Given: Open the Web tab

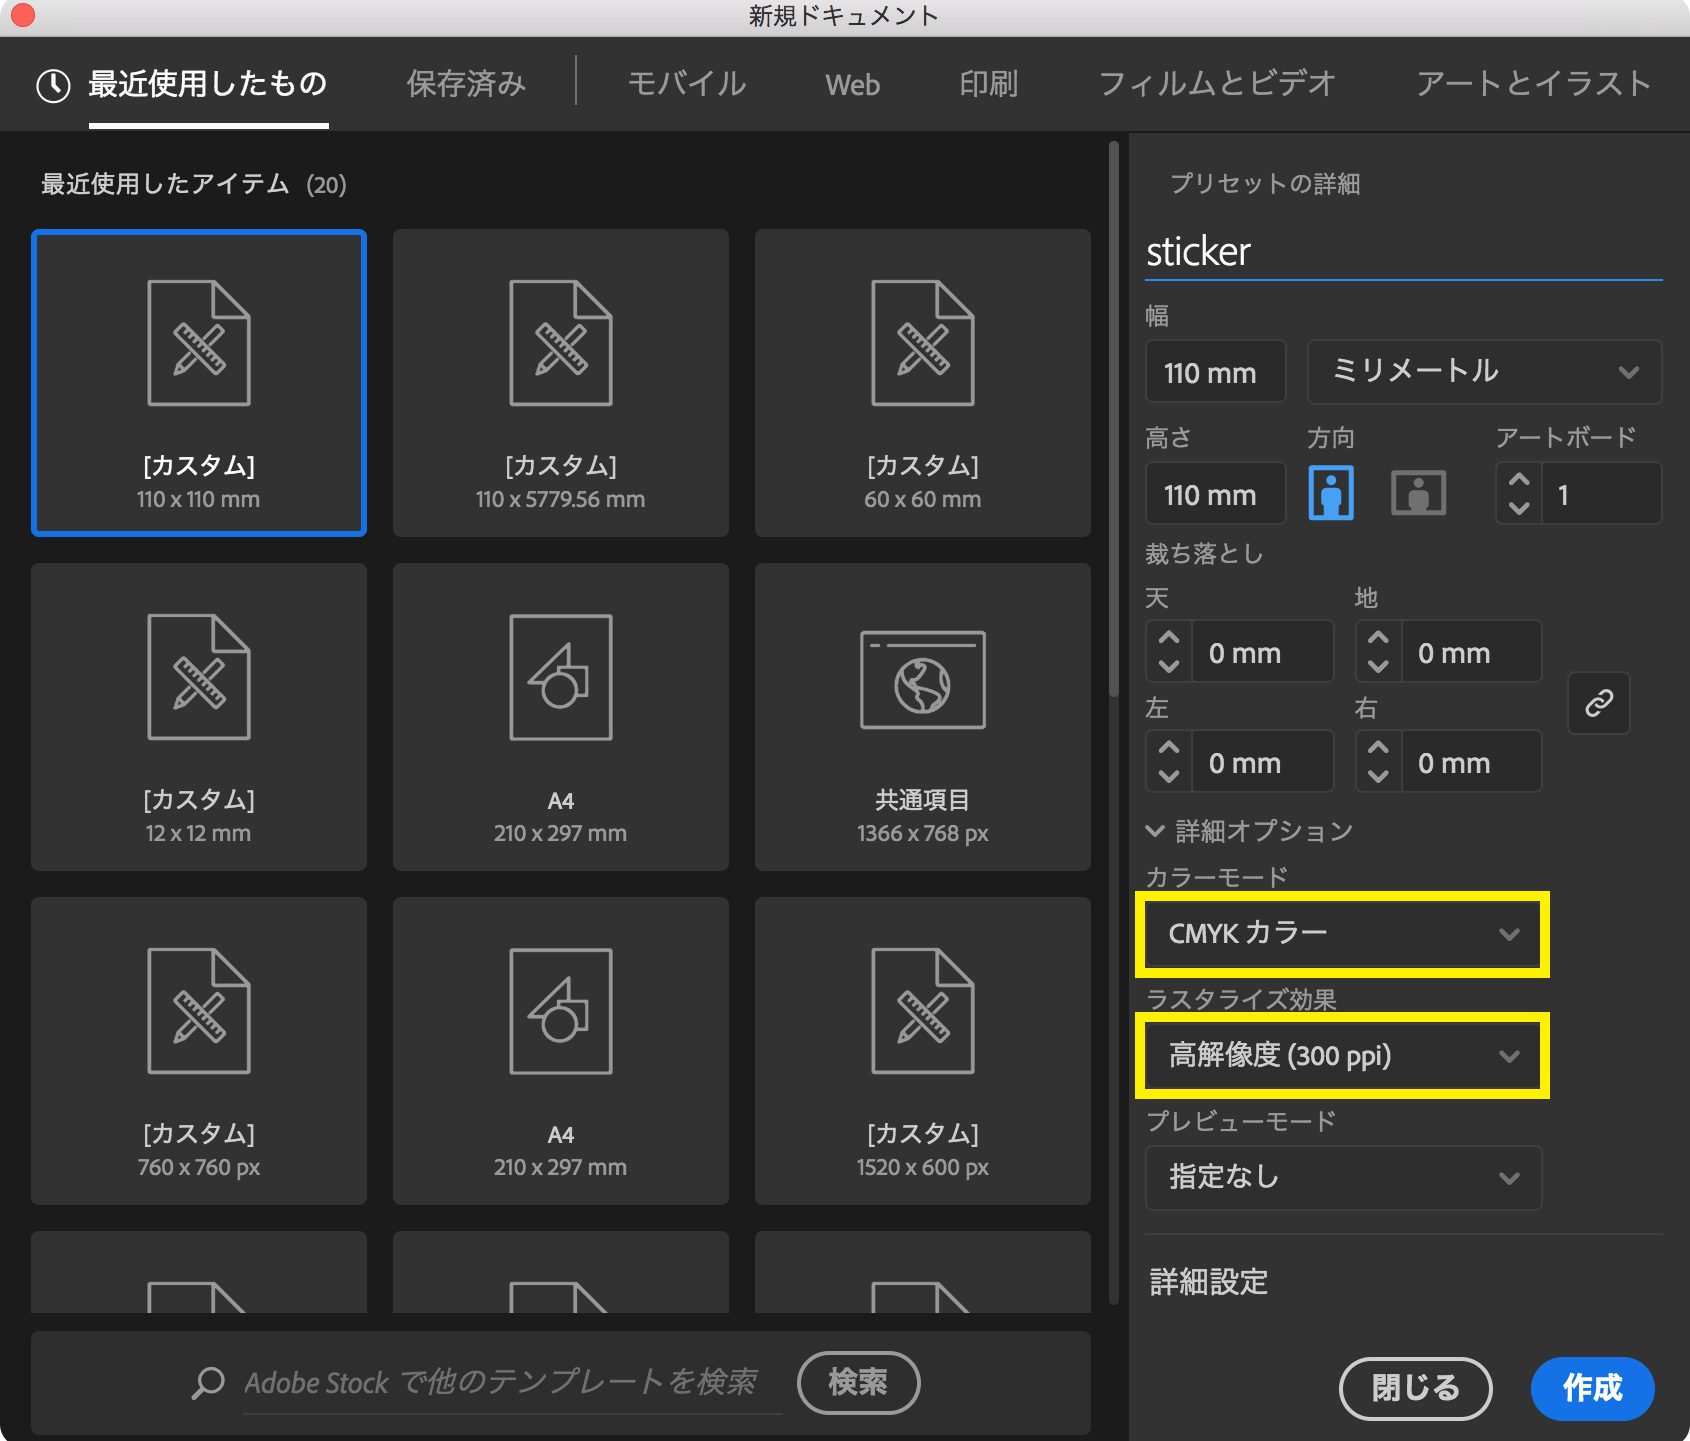Looking at the screenshot, I should 853,85.
